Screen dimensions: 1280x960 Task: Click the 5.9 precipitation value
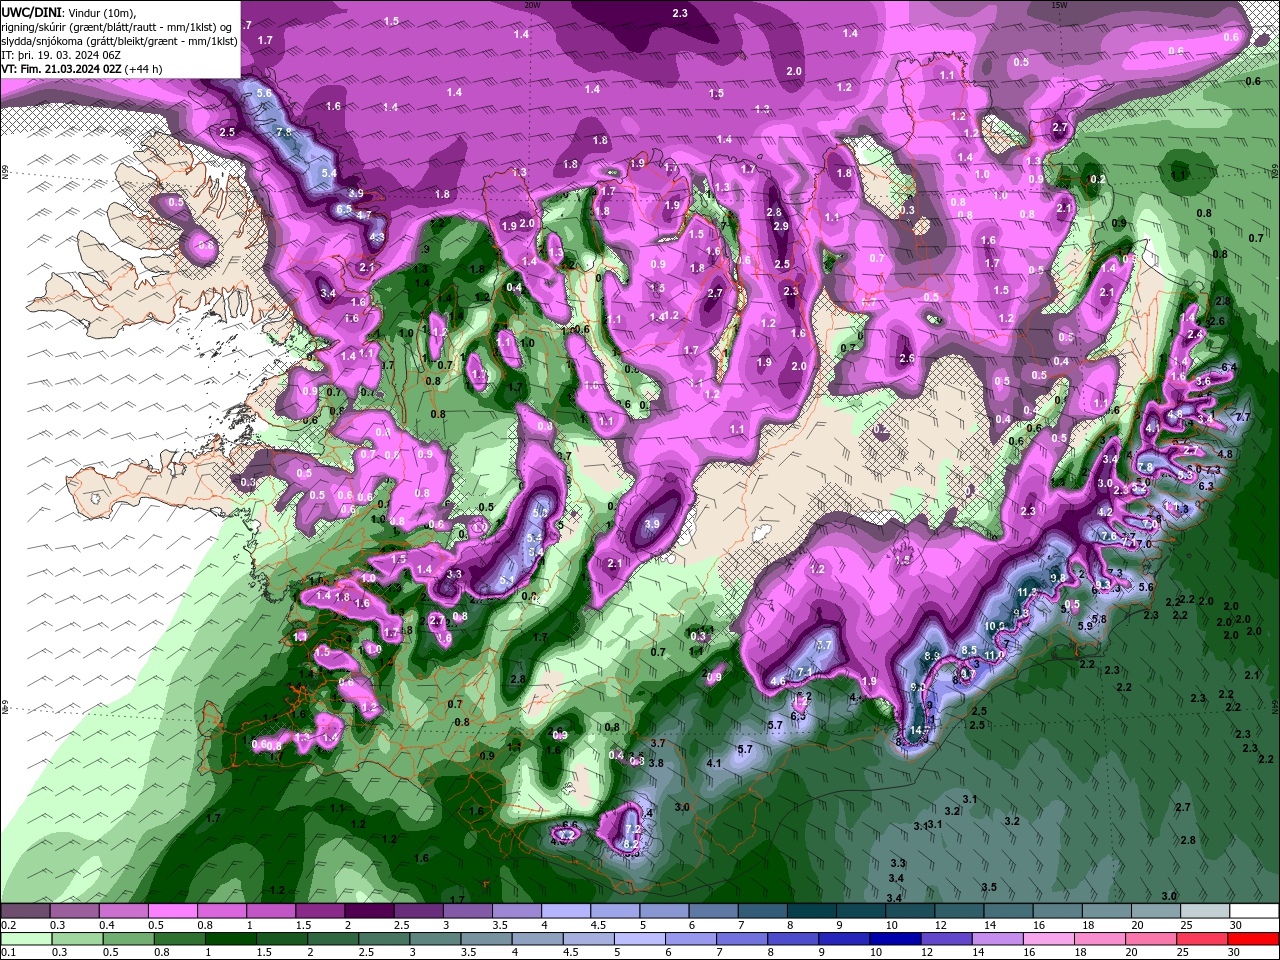click(x=1085, y=626)
